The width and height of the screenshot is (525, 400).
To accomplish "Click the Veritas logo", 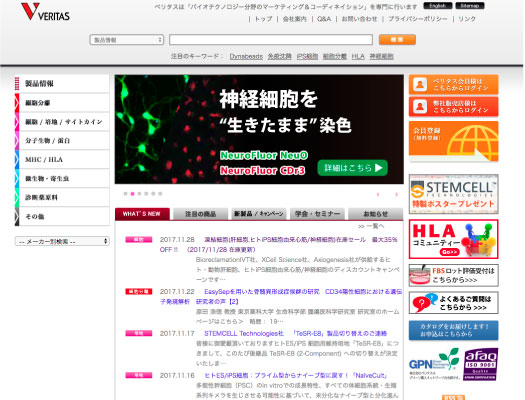I will [46, 12].
